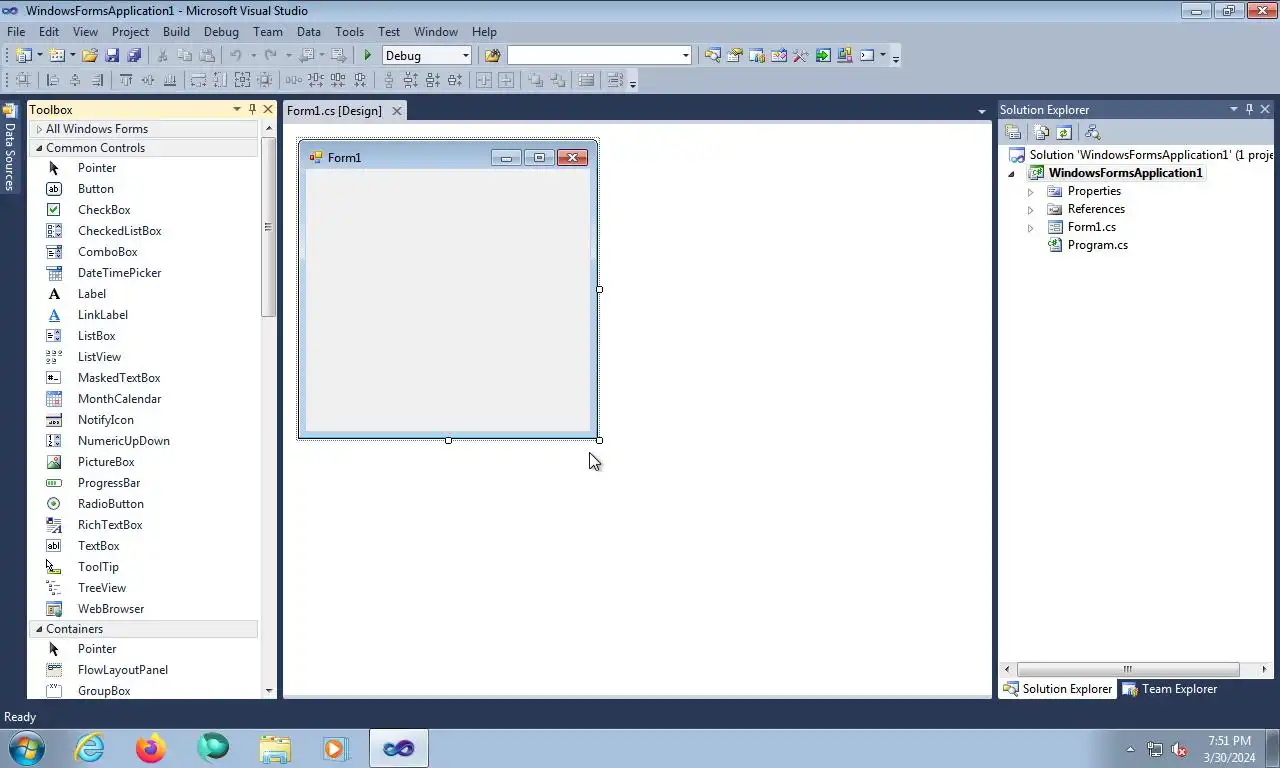
Task: Click the Toolbox vertical scrollbar thumb
Action: (268, 227)
